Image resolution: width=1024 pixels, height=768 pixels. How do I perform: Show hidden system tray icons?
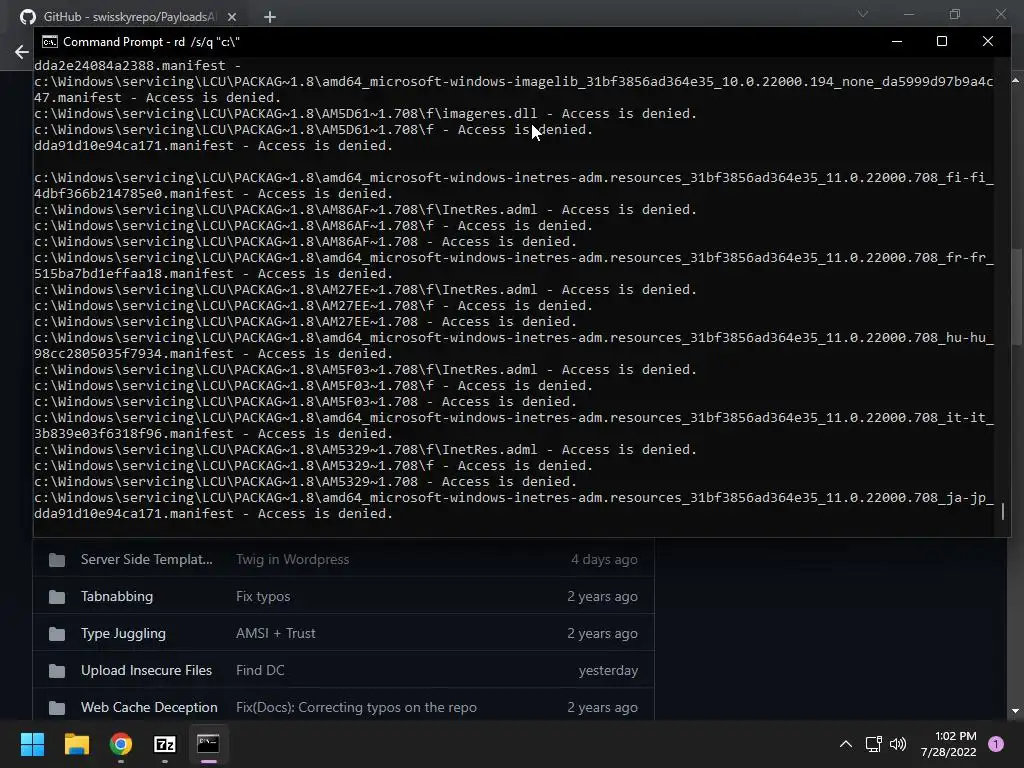point(846,744)
